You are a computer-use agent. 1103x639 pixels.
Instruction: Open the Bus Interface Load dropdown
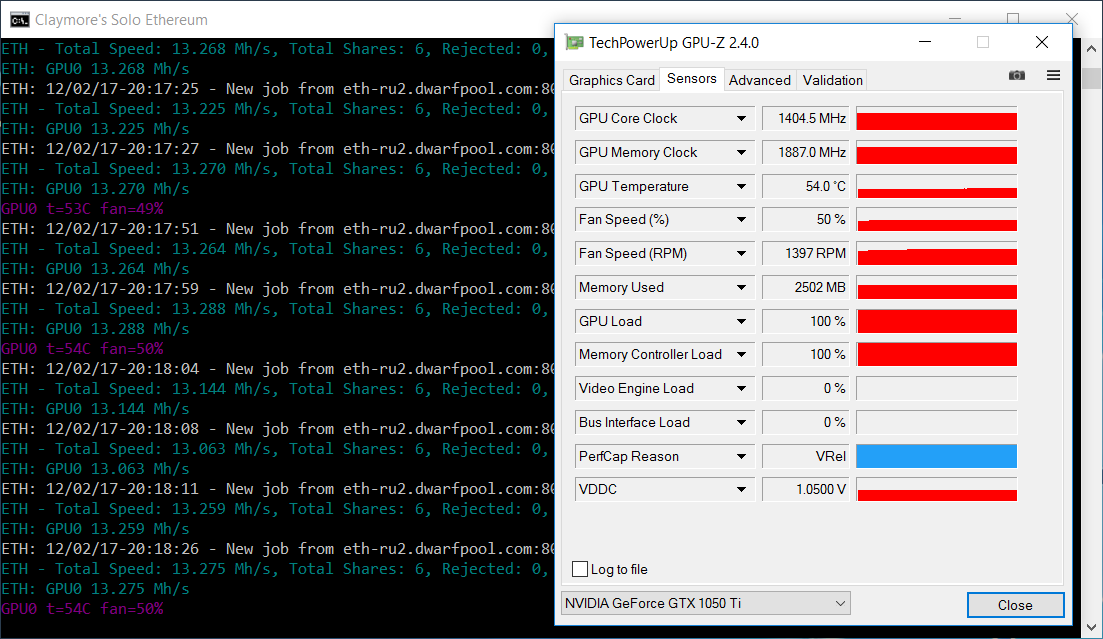(x=741, y=422)
